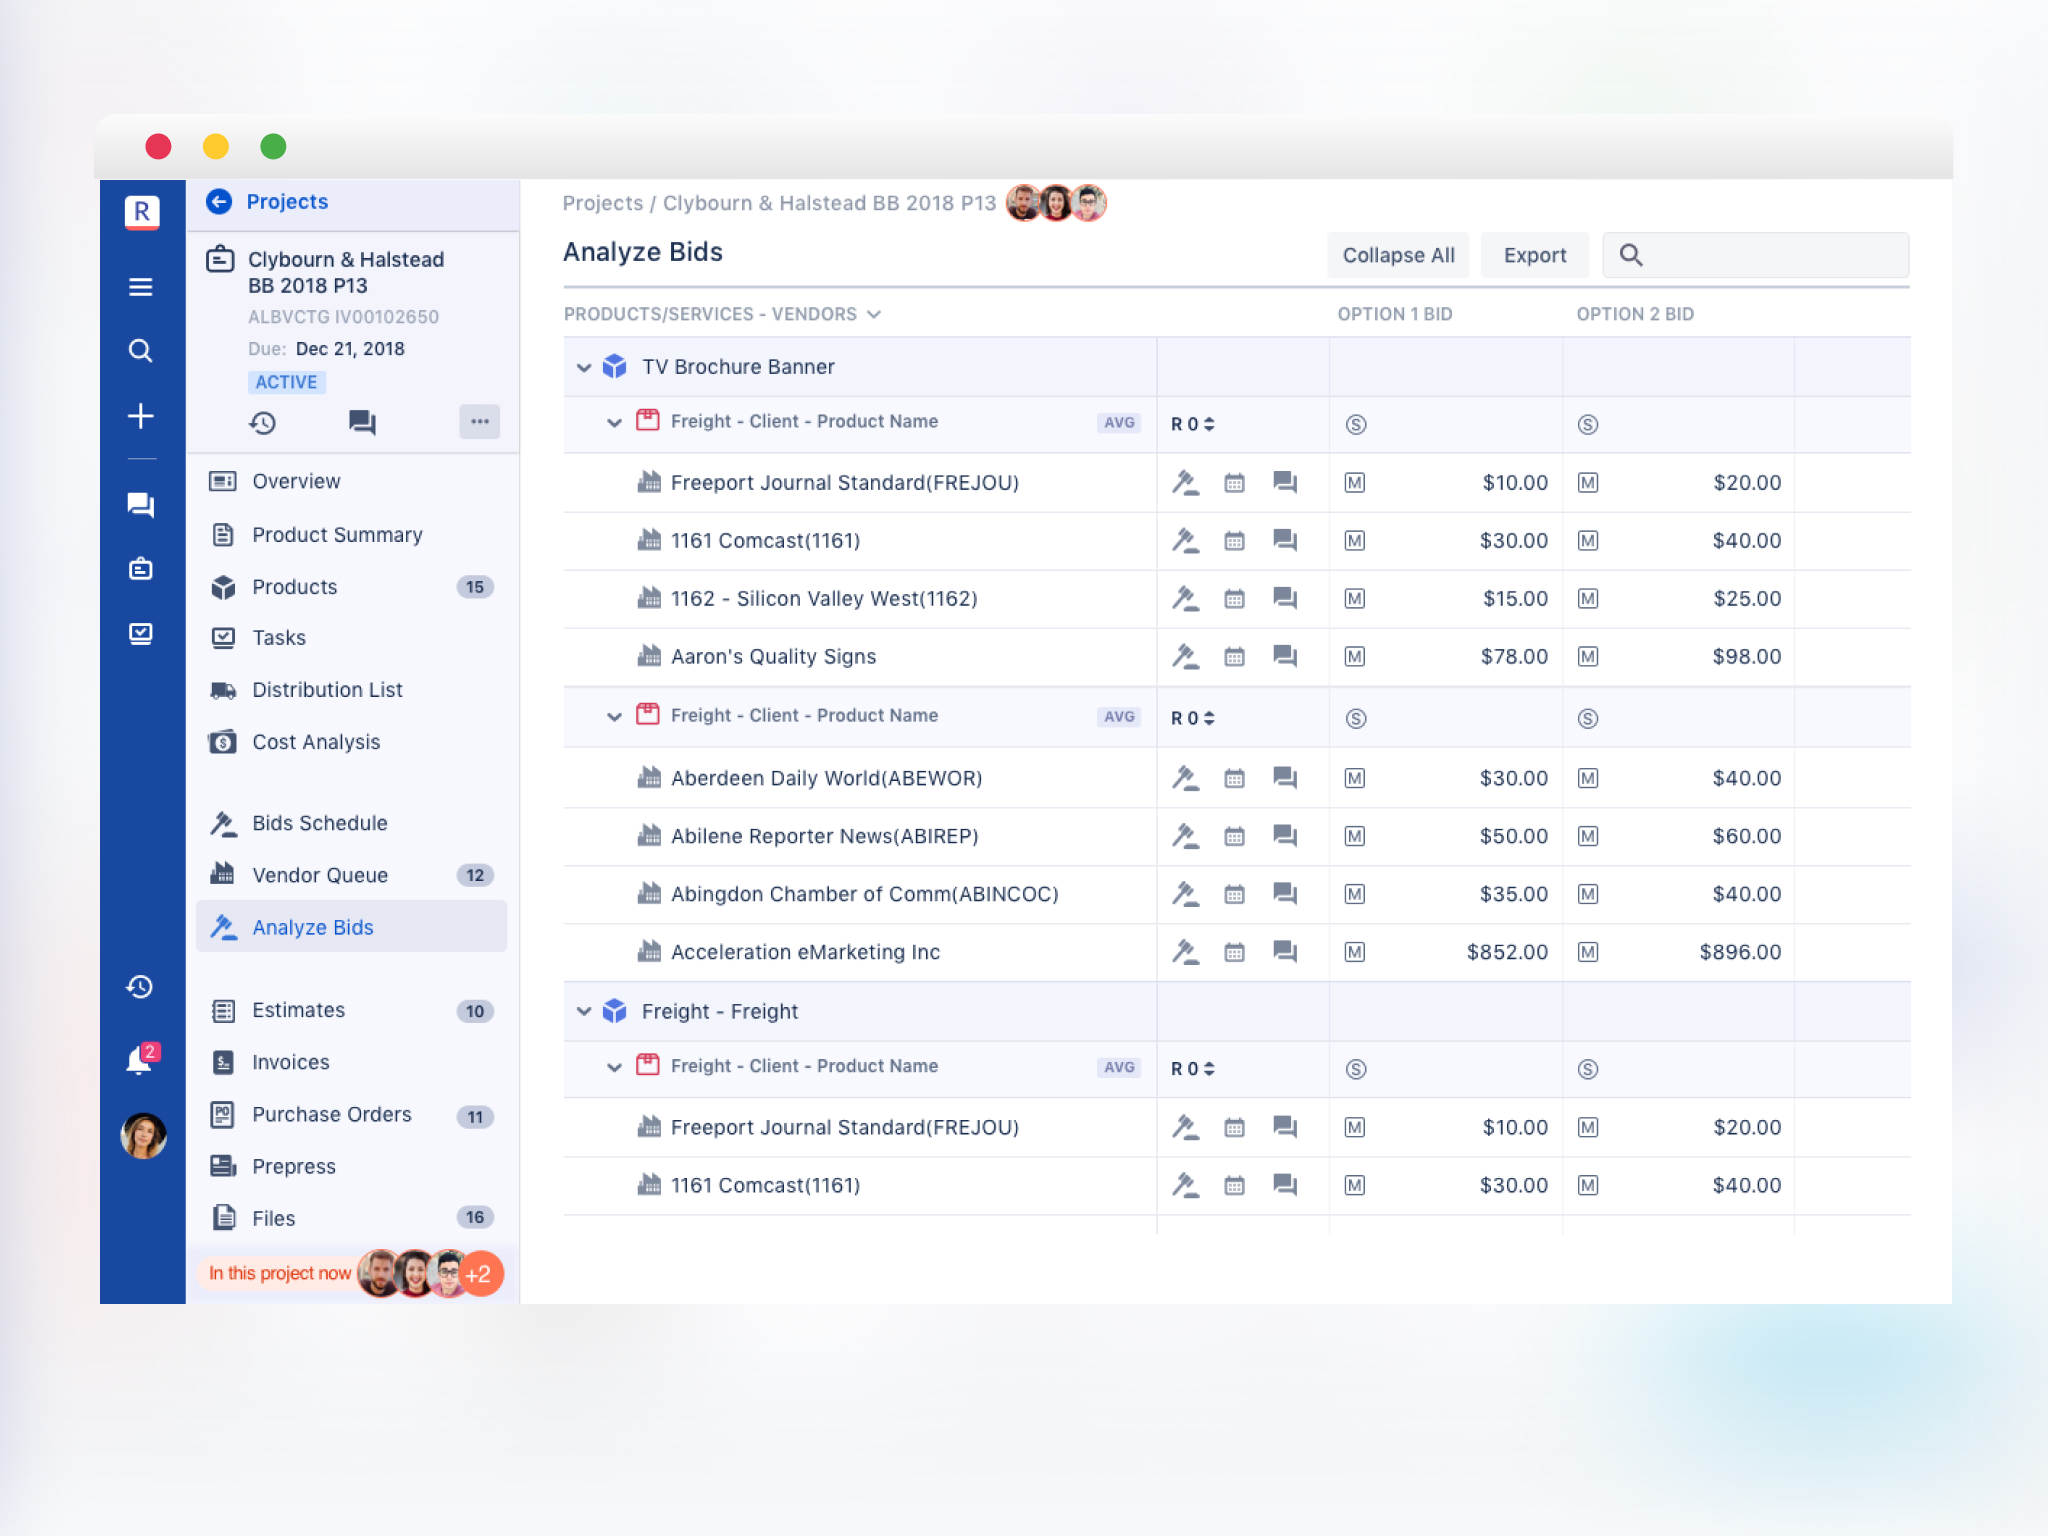Click the search input field
The image size is (2048, 1536).
(1756, 255)
